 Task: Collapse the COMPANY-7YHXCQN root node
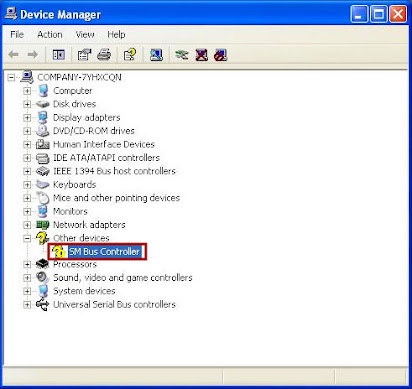[x=11, y=77]
